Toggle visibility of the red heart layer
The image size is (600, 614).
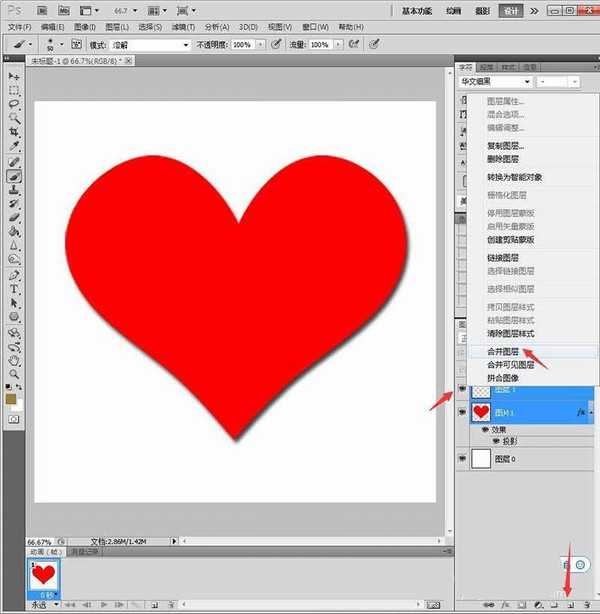[462, 411]
